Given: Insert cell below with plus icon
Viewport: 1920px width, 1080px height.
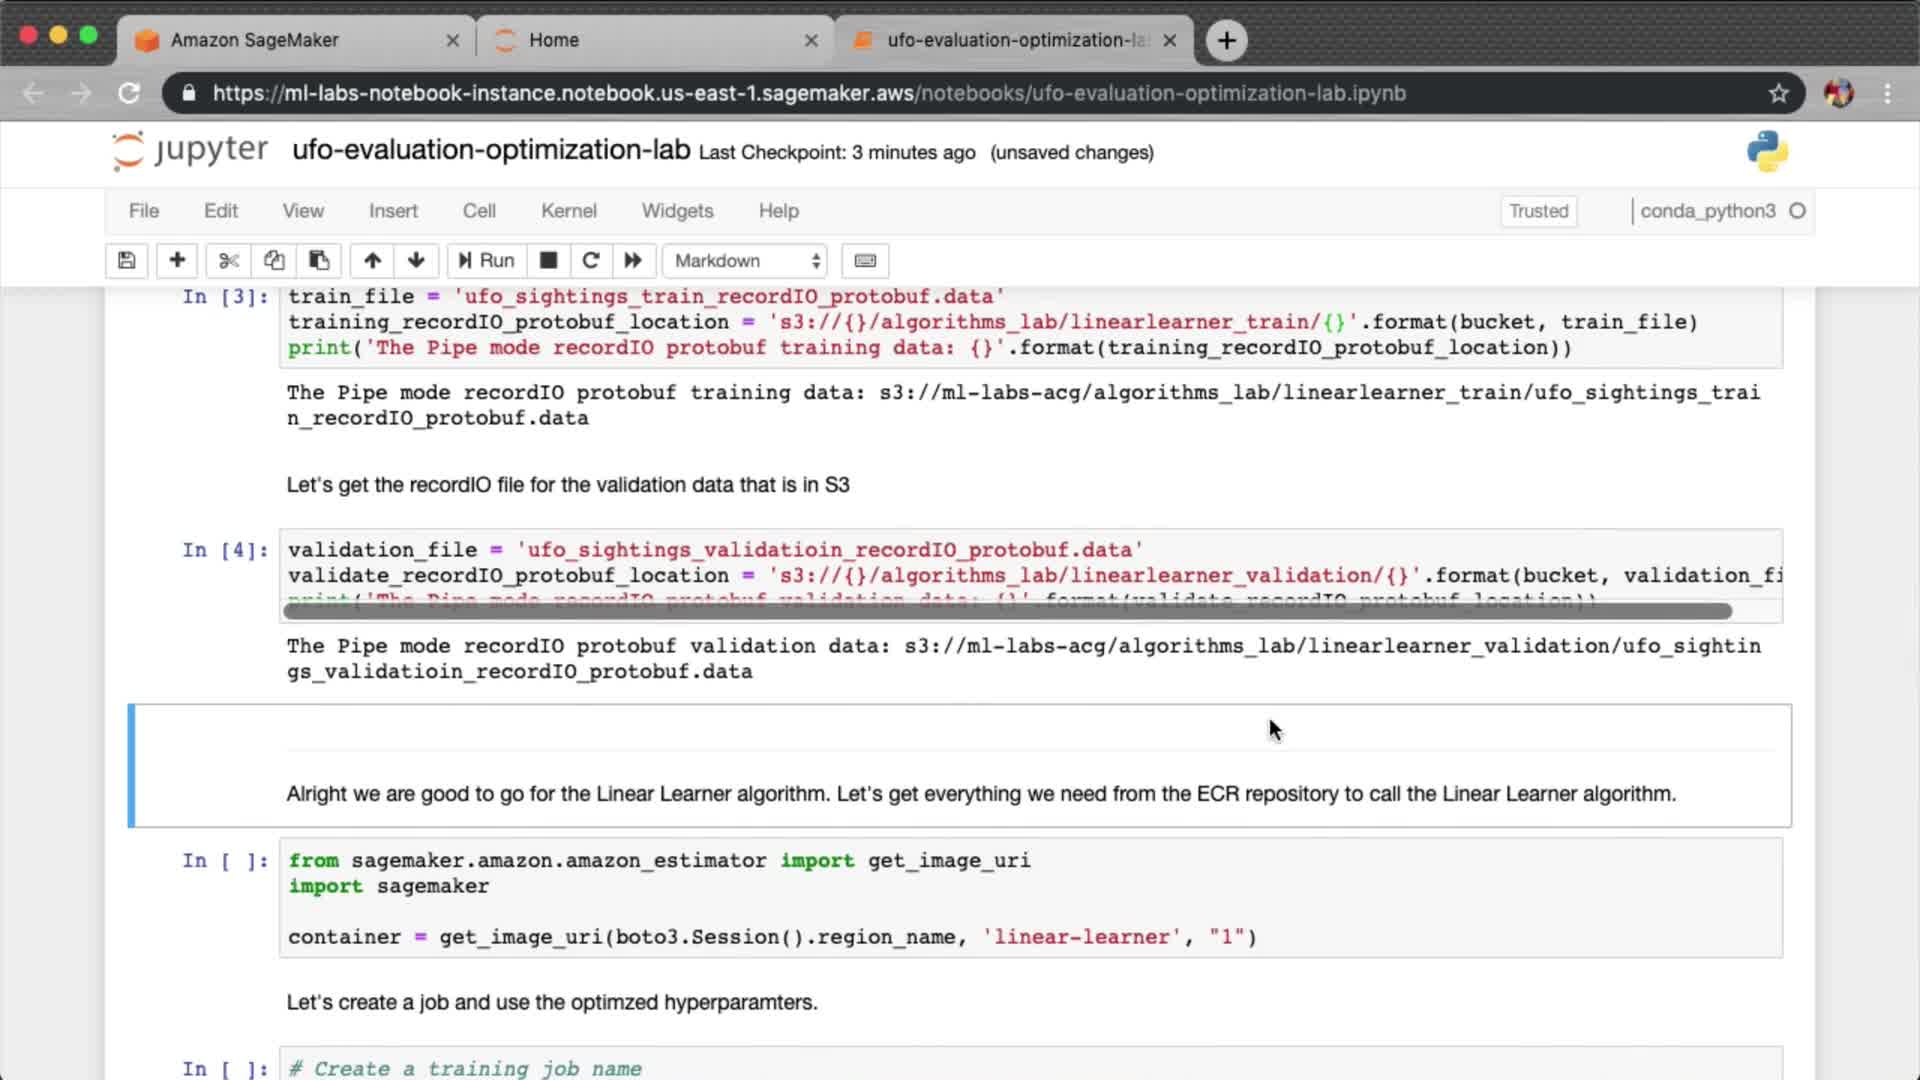Looking at the screenshot, I should click(177, 260).
